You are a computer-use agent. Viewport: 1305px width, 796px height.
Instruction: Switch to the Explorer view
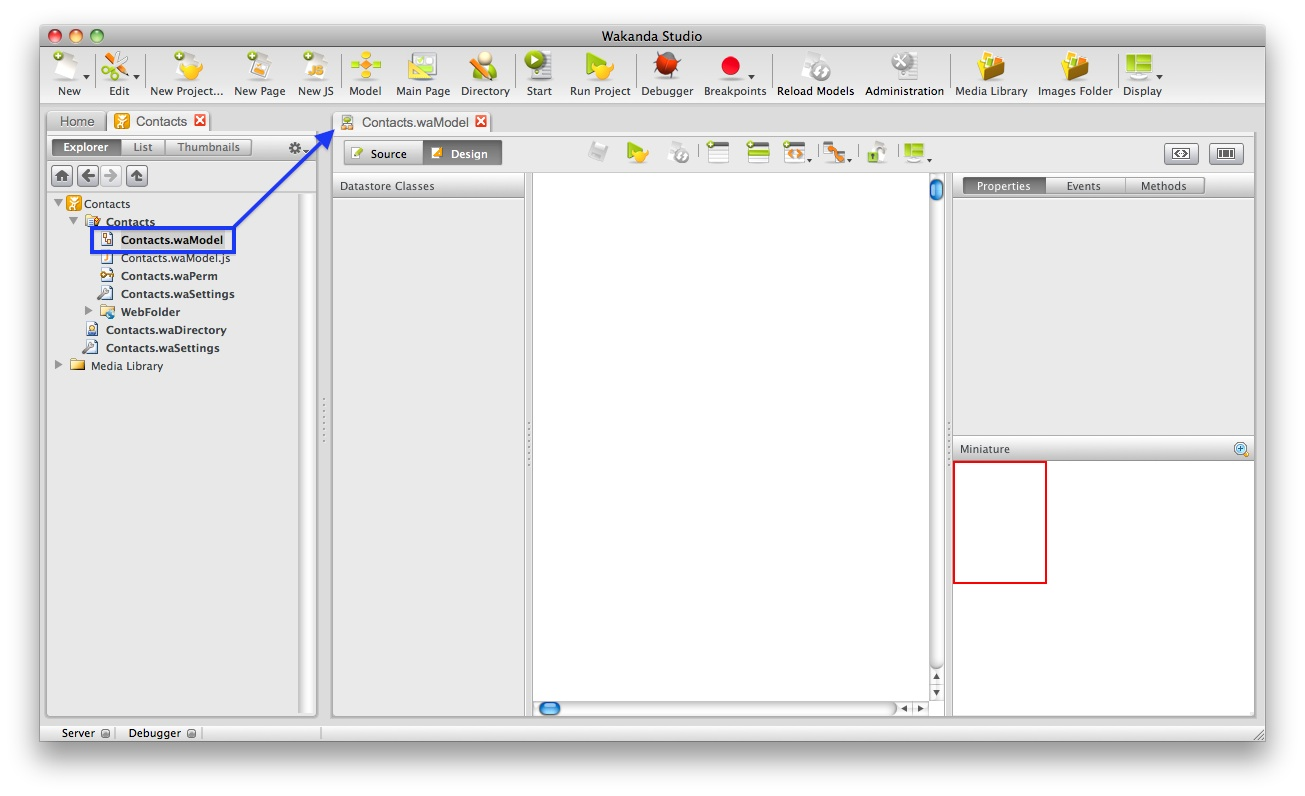(86, 147)
